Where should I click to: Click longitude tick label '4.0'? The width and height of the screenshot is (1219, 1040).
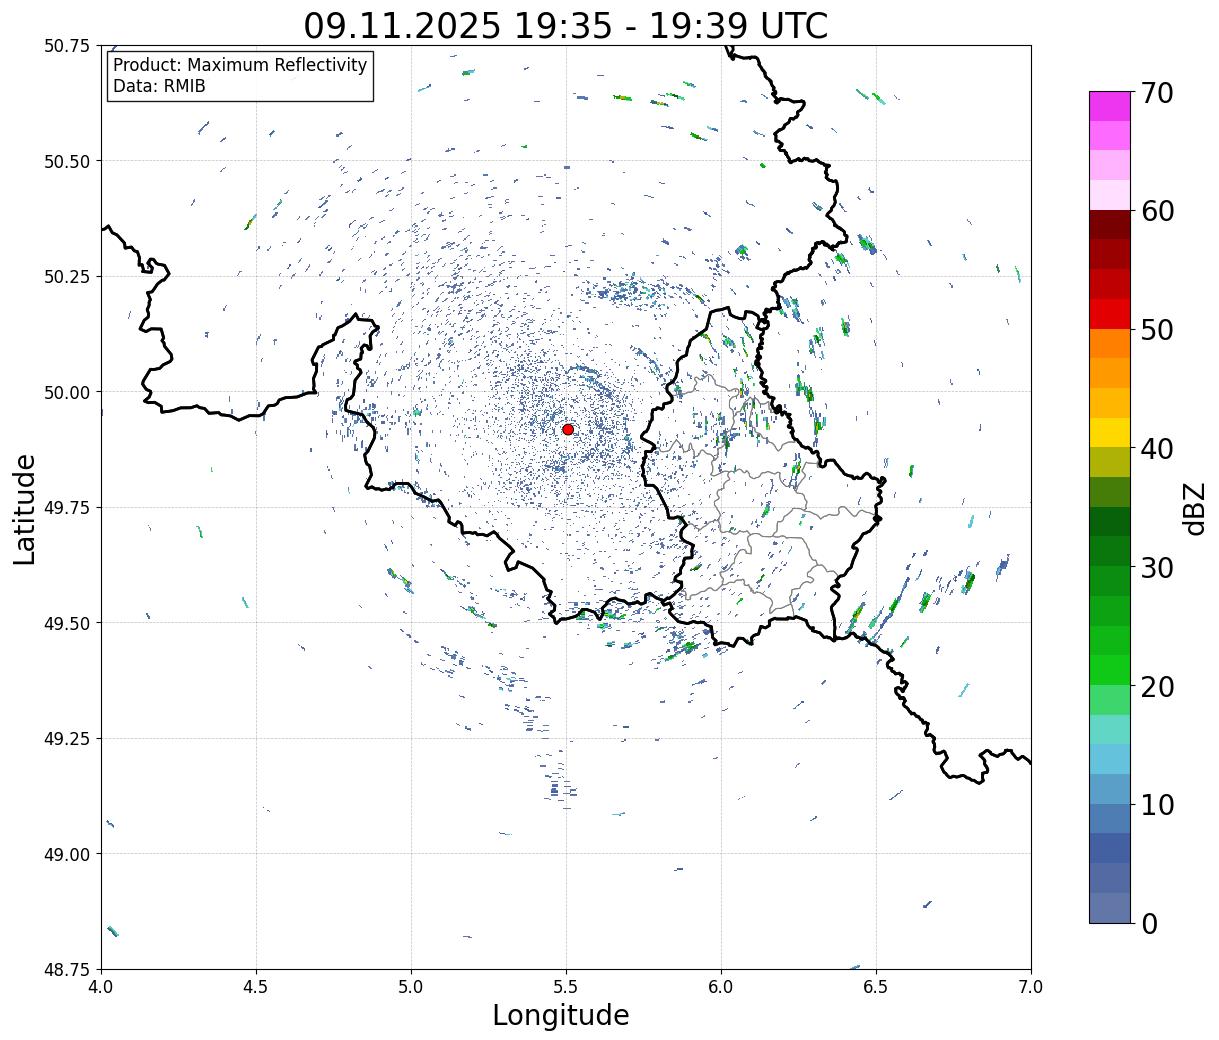click(101, 987)
